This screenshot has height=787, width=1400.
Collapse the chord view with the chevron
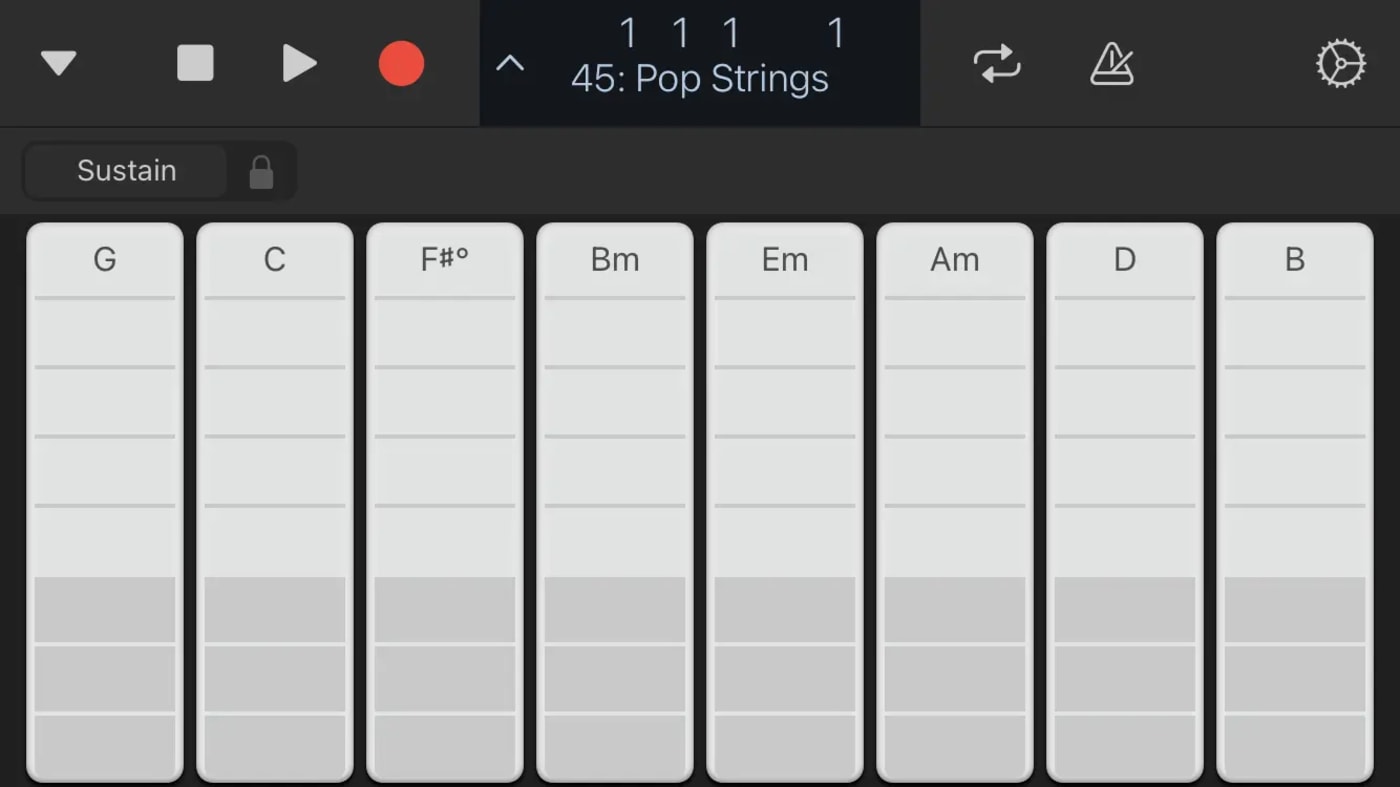pyautogui.click(x=510, y=62)
